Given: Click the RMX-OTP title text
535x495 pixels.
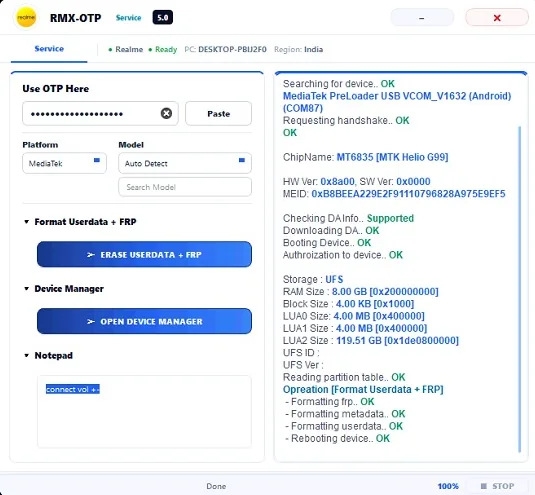Looking at the screenshot, I should pos(75,18).
